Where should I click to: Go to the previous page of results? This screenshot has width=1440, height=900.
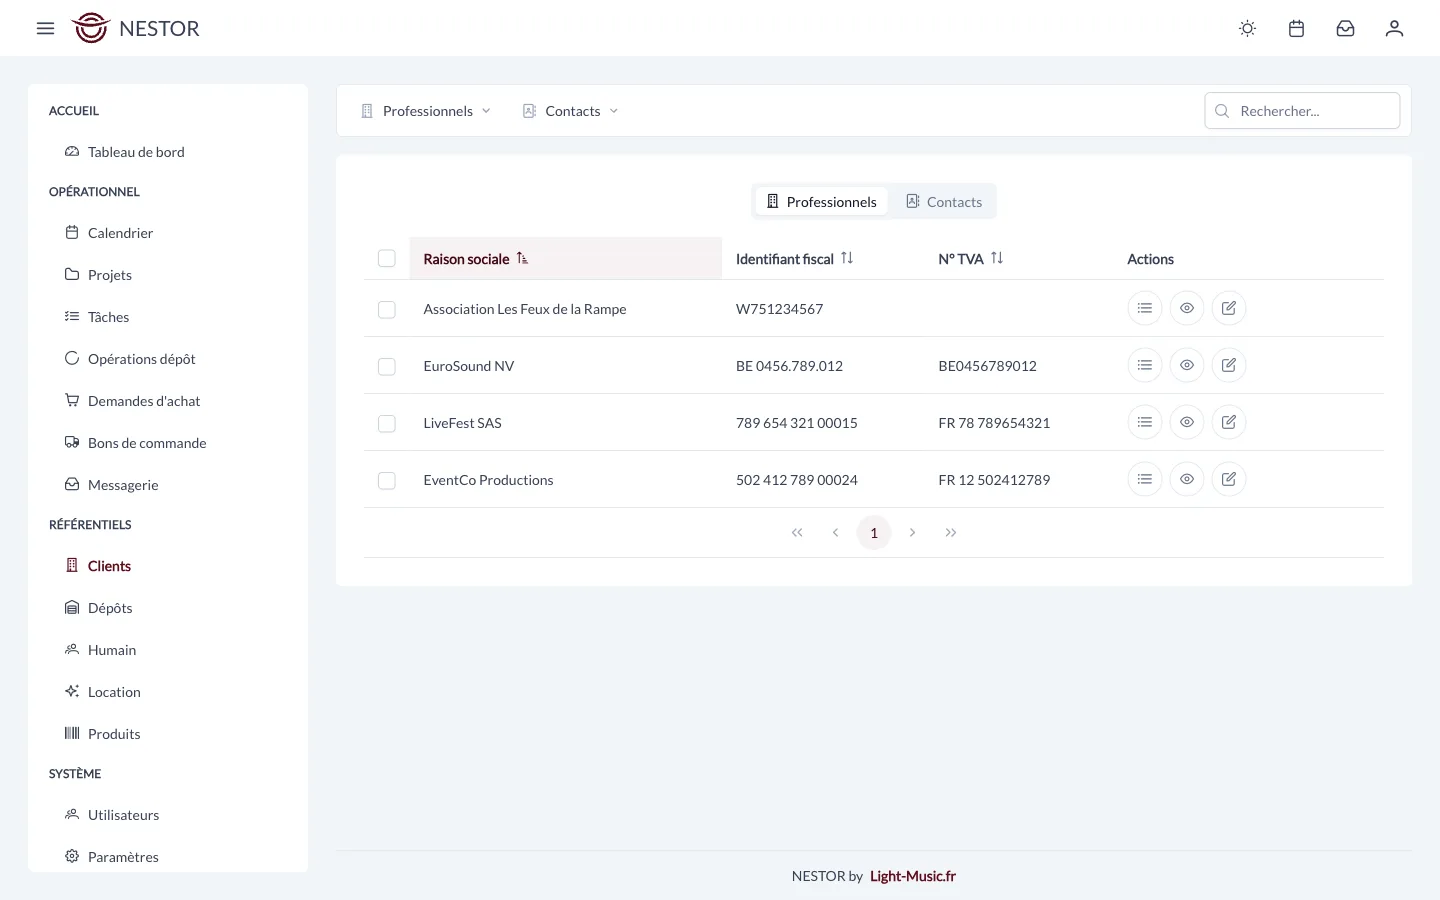click(835, 533)
